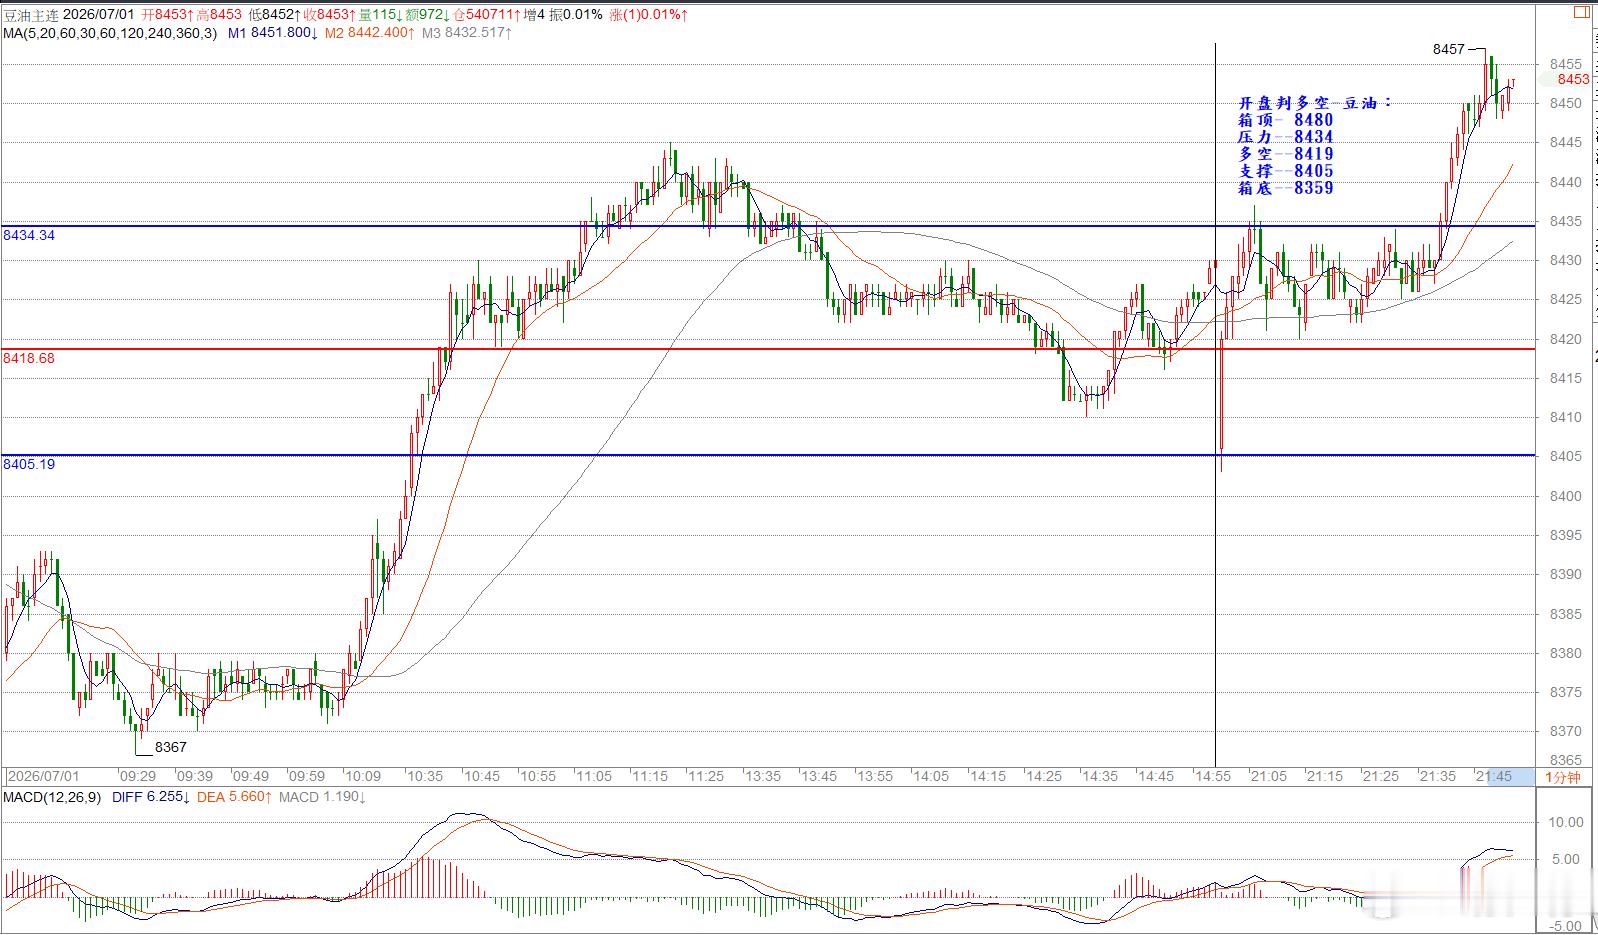Image resolution: width=1598 pixels, height=935 pixels.
Task: Click the 涨(1)0.01% change value in header
Action: click(x=648, y=15)
